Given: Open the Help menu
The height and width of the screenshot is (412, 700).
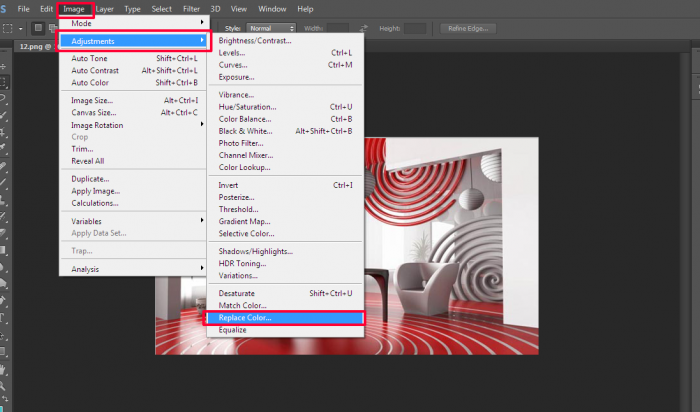Looking at the screenshot, I should pyautogui.click(x=305, y=9).
